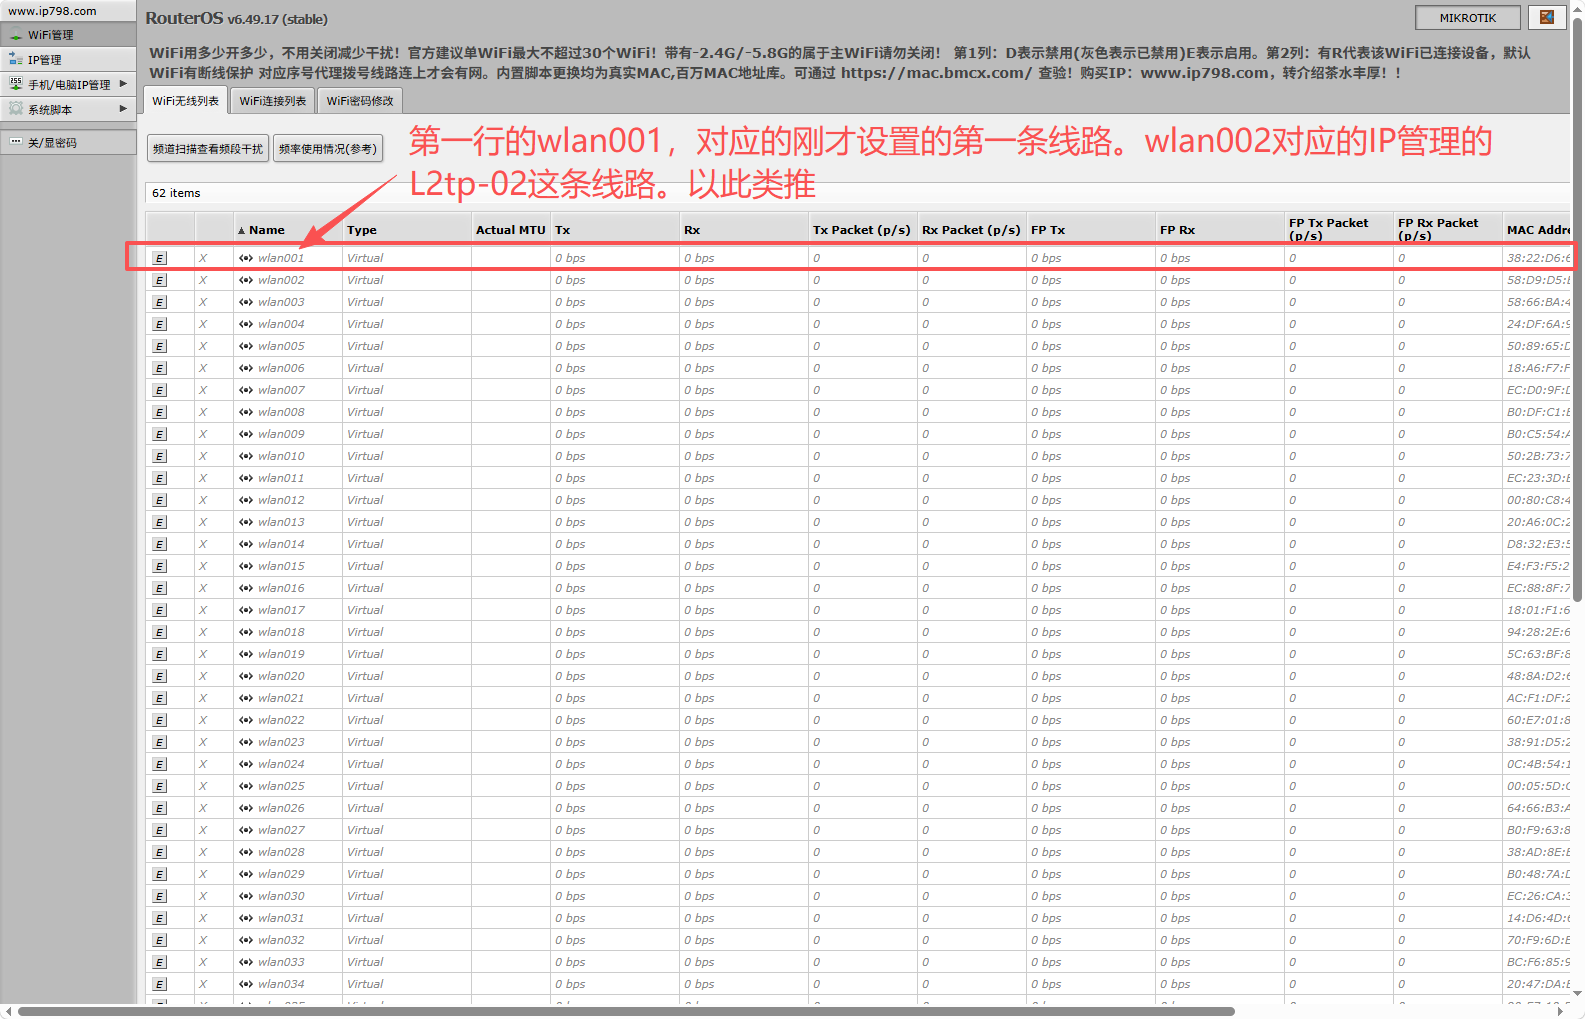Viewport: 1585px width, 1019px height.
Task: Enable wlan015 with its E button
Action: [159, 566]
